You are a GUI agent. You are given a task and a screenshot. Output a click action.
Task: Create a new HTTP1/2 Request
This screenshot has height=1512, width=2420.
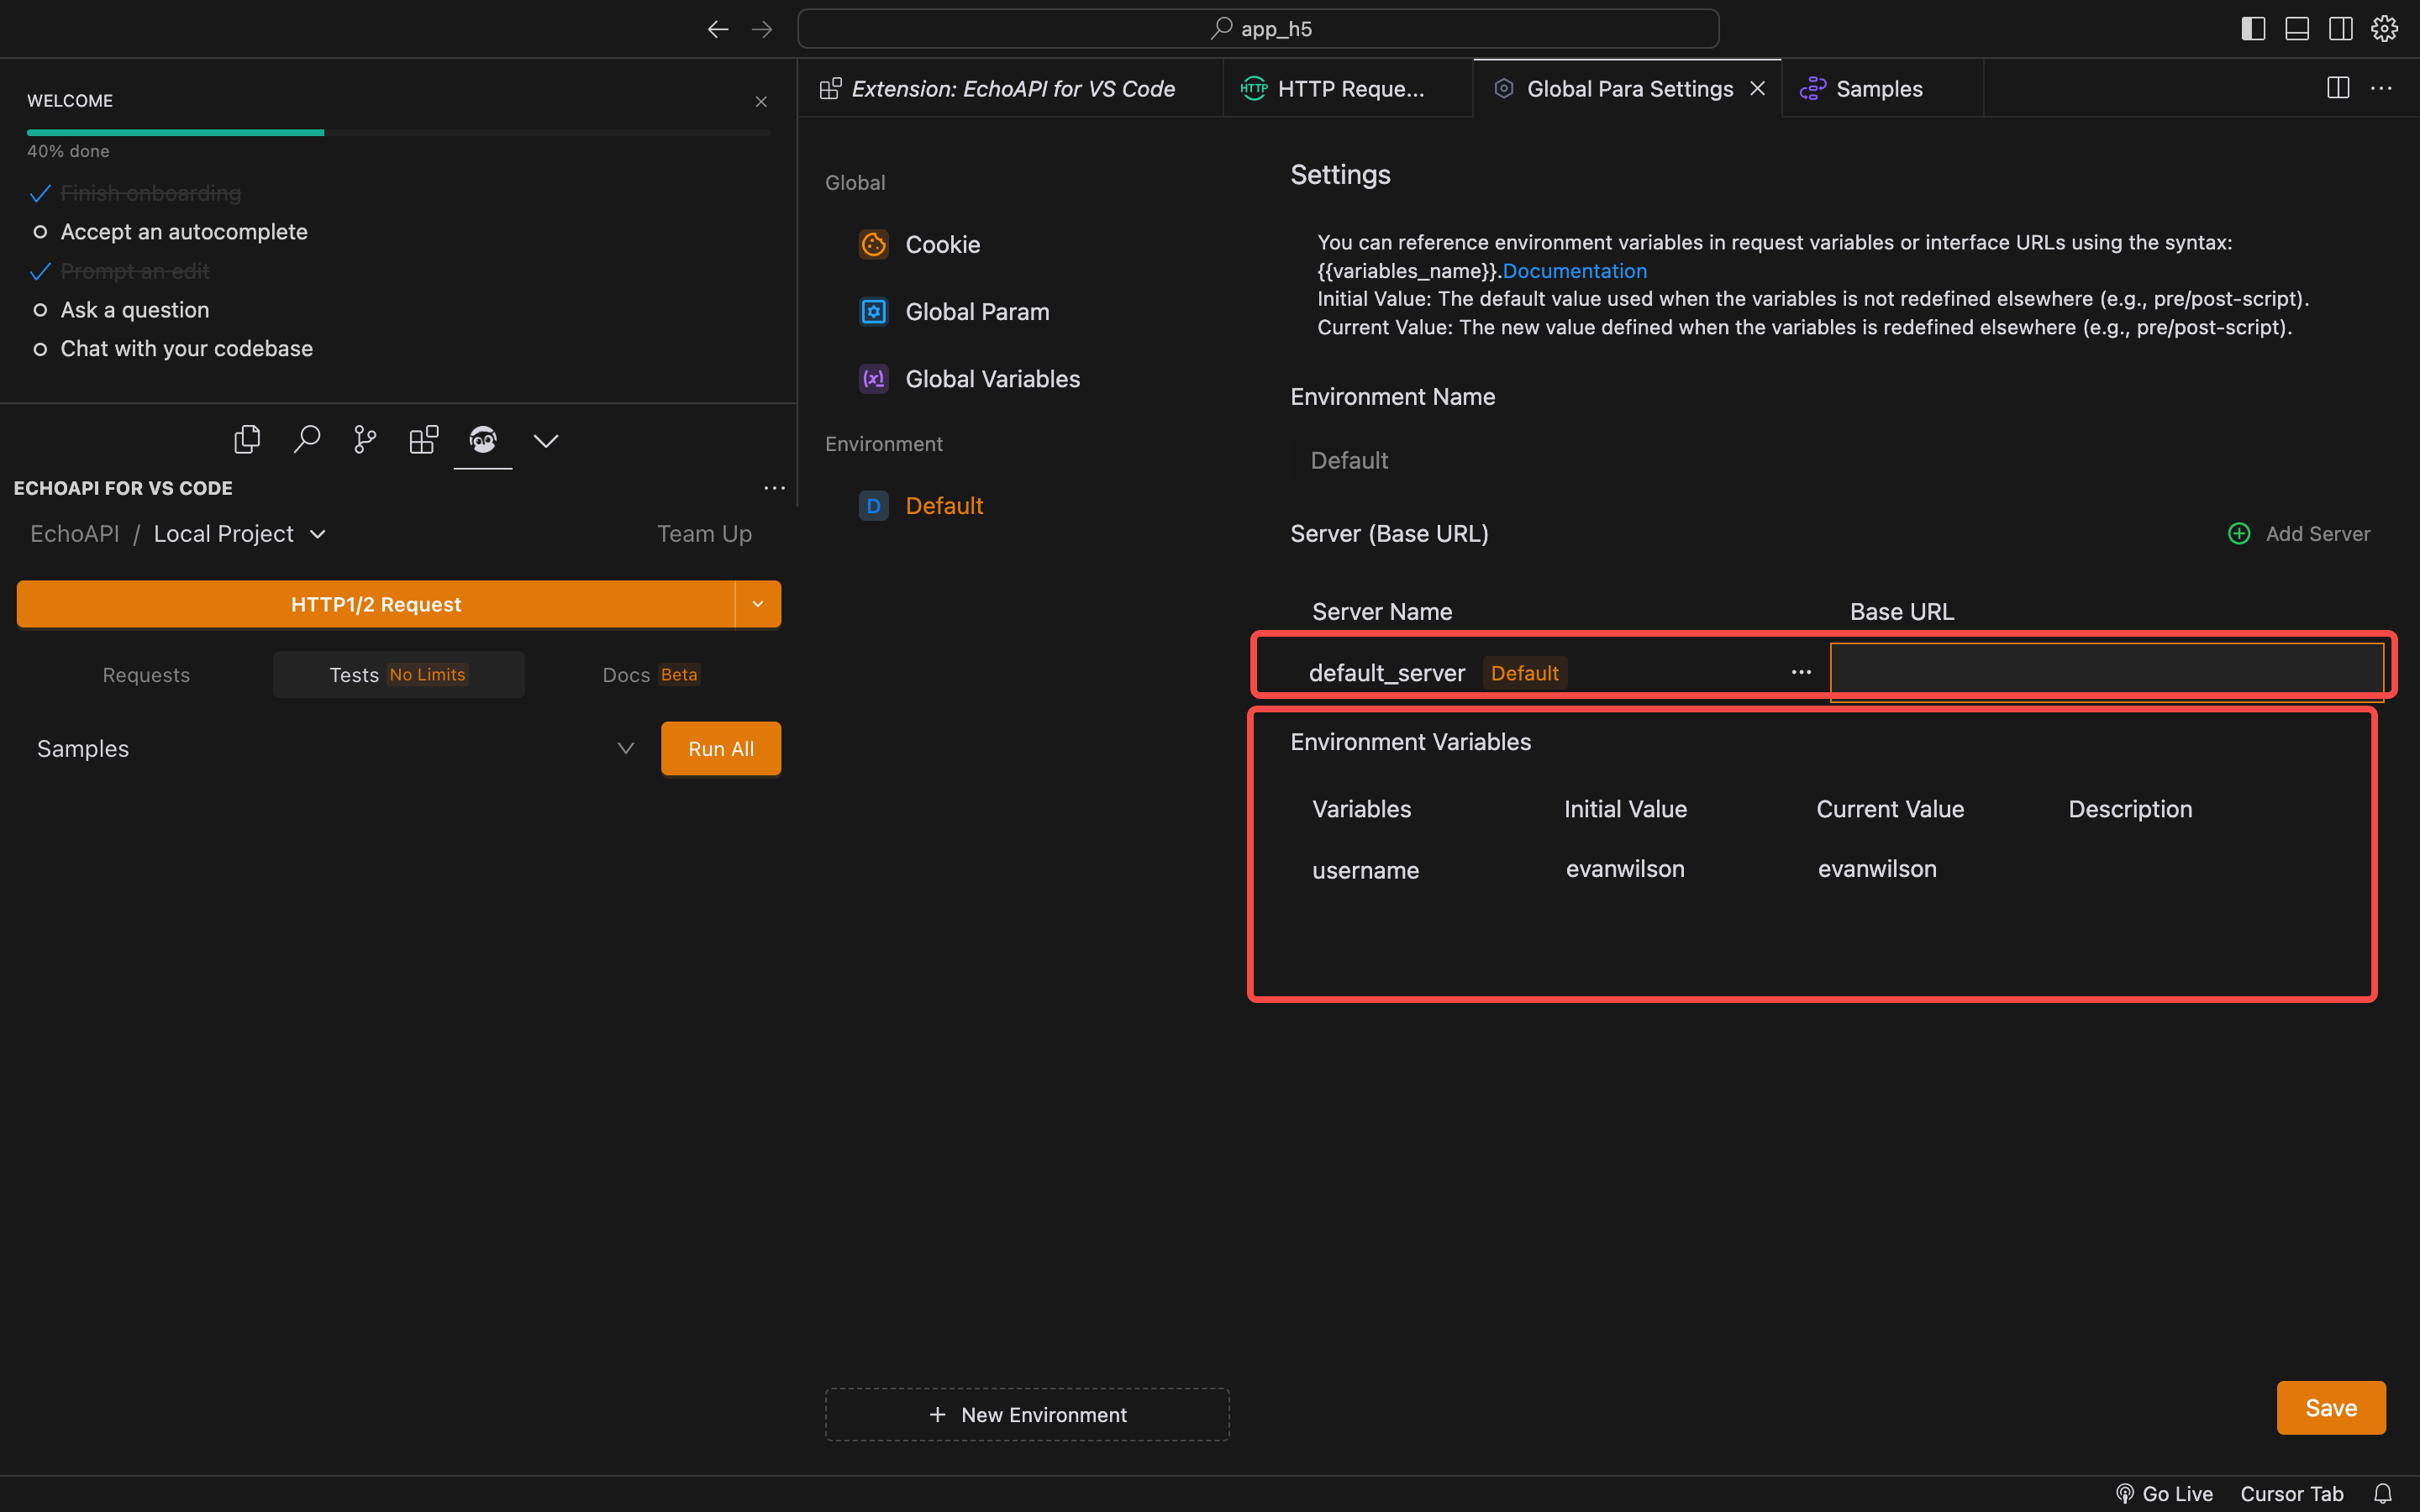(x=376, y=604)
